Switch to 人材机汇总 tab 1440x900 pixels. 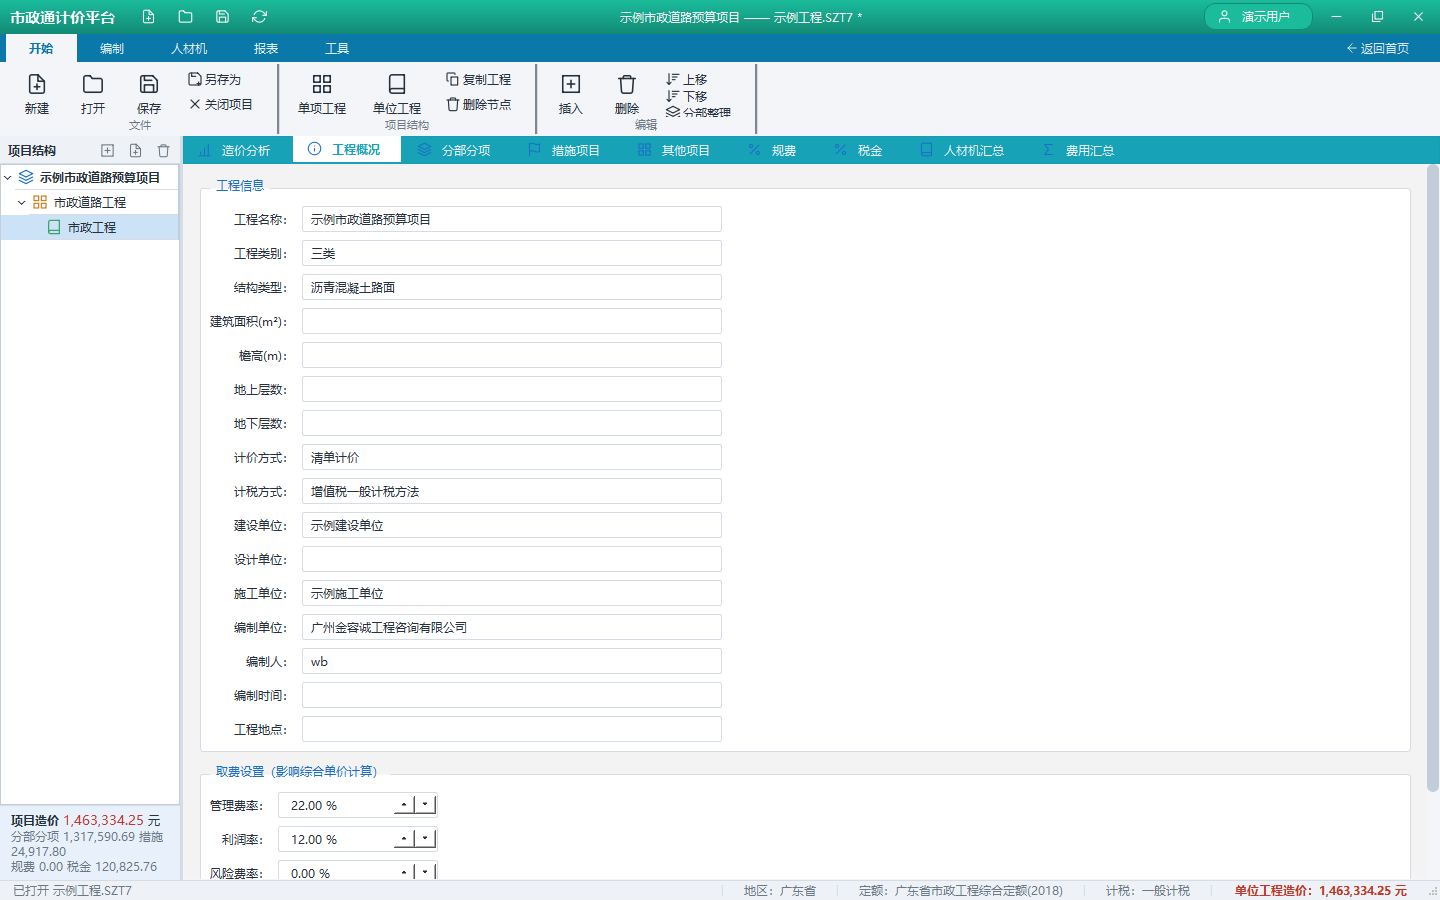click(x=962, y=150)
